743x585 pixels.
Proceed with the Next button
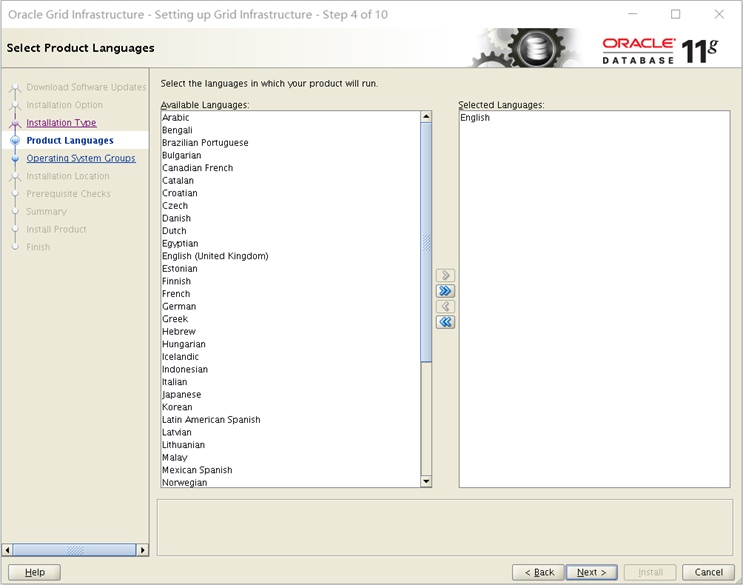point(592,572)
